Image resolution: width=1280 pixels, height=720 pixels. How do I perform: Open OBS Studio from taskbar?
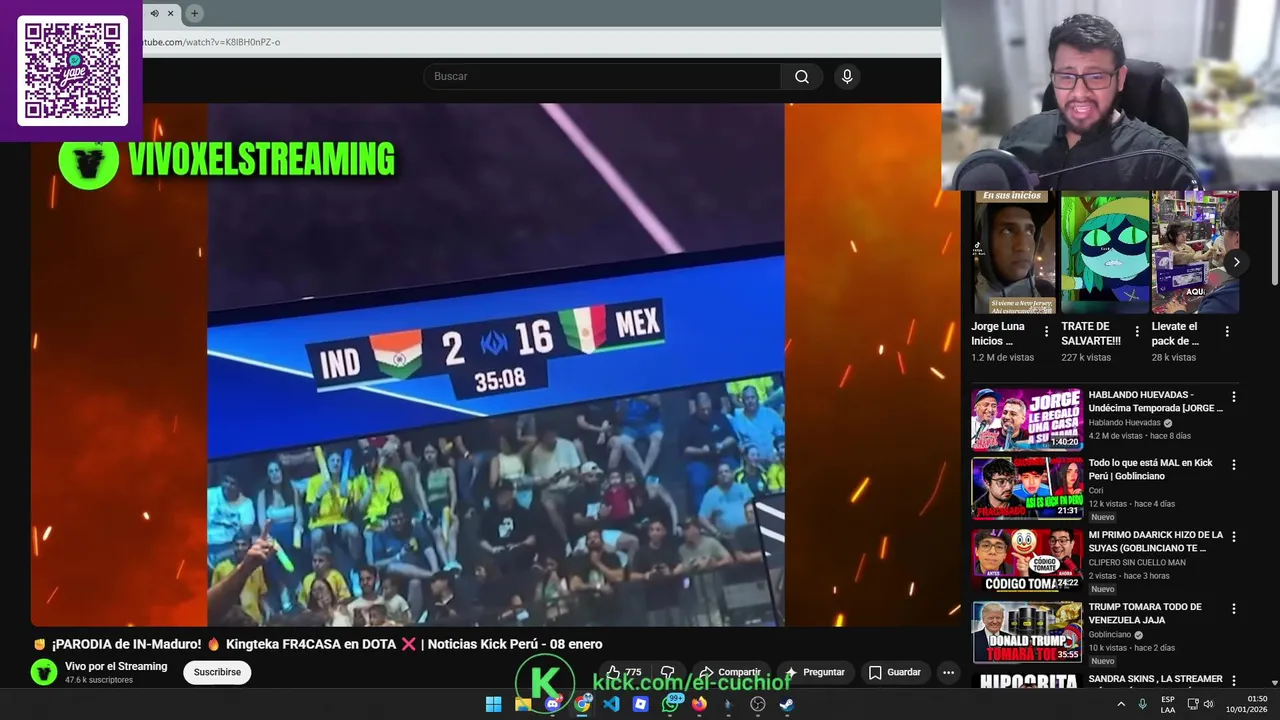(x=758, y=704)
